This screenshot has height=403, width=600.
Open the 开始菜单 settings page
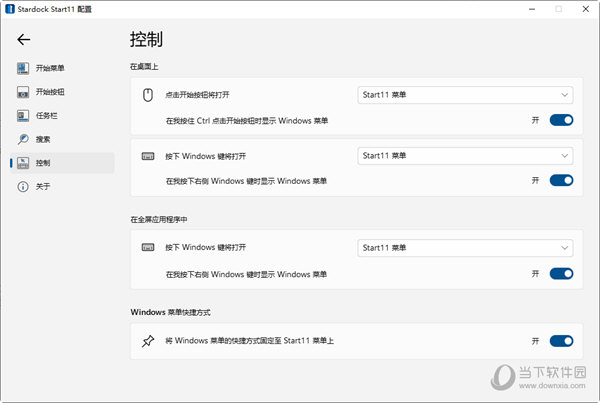[x=62, y=68]
